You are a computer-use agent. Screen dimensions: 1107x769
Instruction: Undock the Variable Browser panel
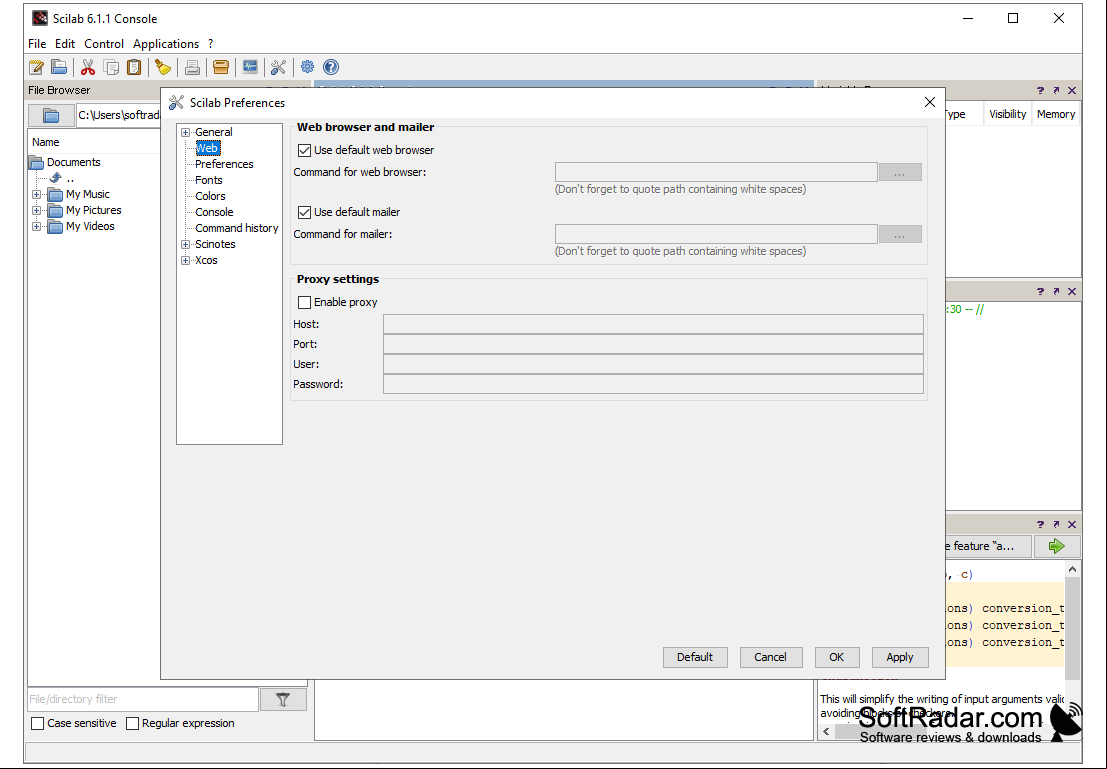(1056, 90)
